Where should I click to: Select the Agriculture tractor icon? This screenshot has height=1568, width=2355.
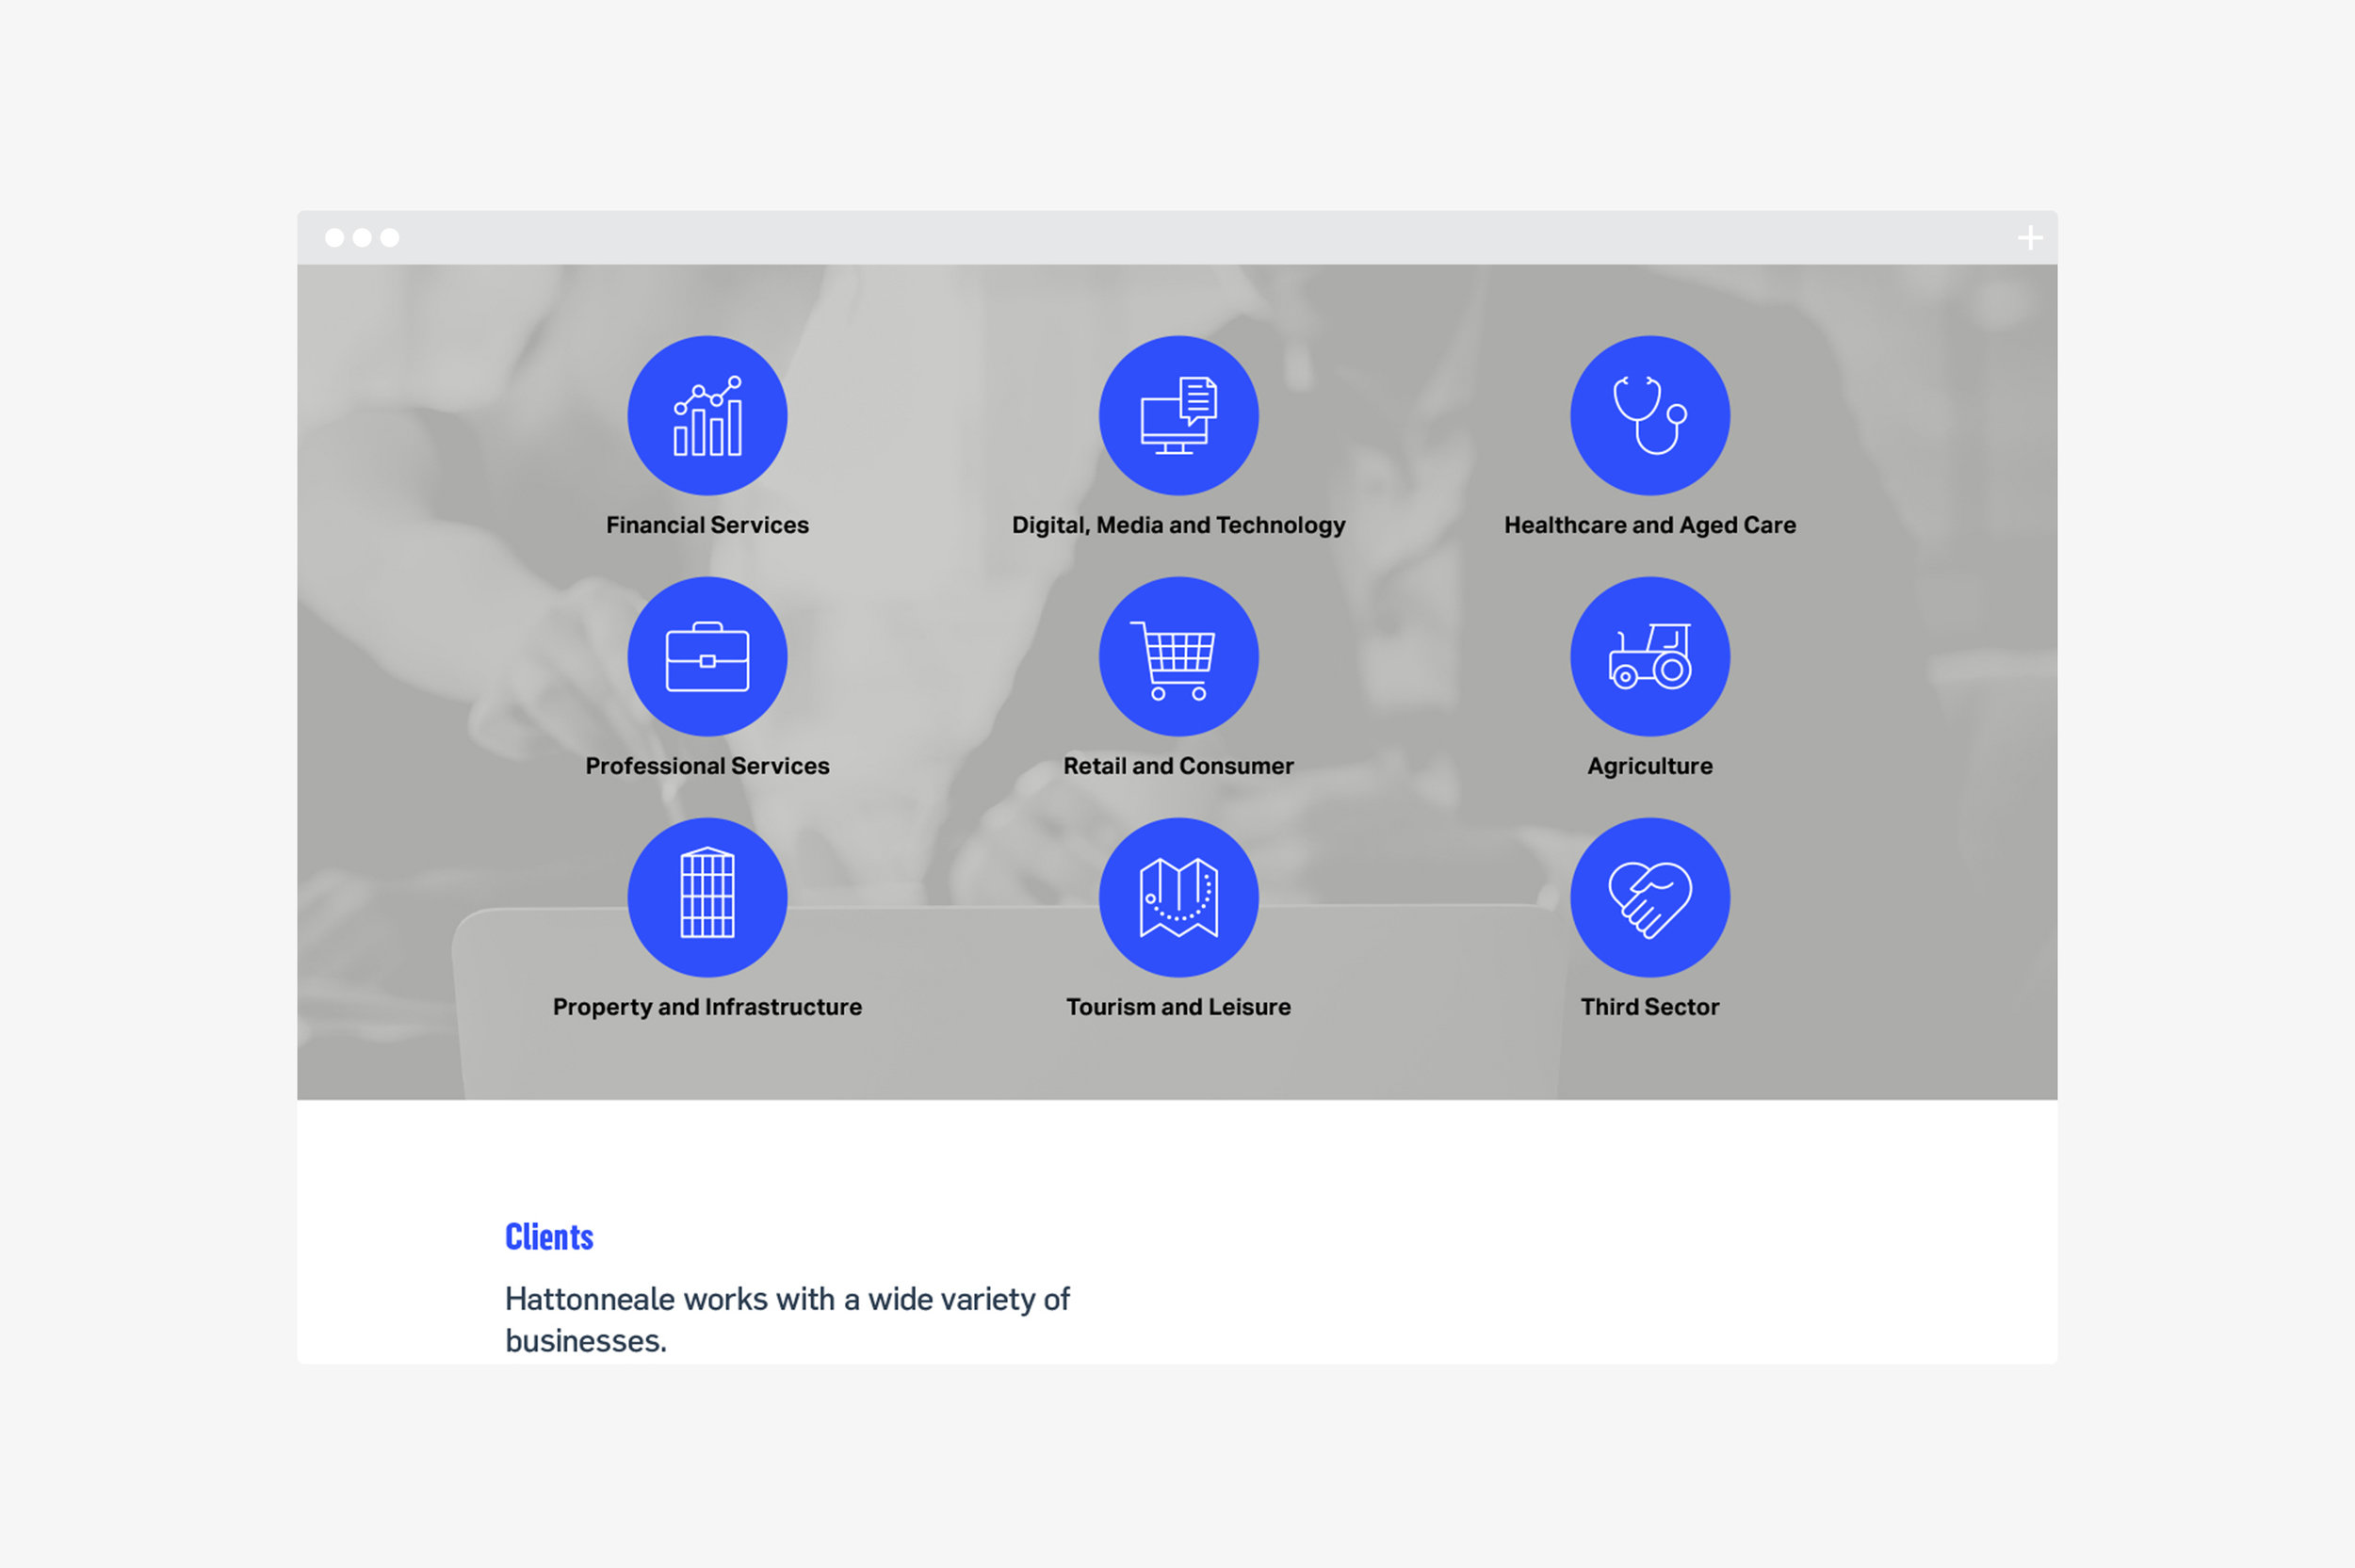click(x=1650, y=656)
